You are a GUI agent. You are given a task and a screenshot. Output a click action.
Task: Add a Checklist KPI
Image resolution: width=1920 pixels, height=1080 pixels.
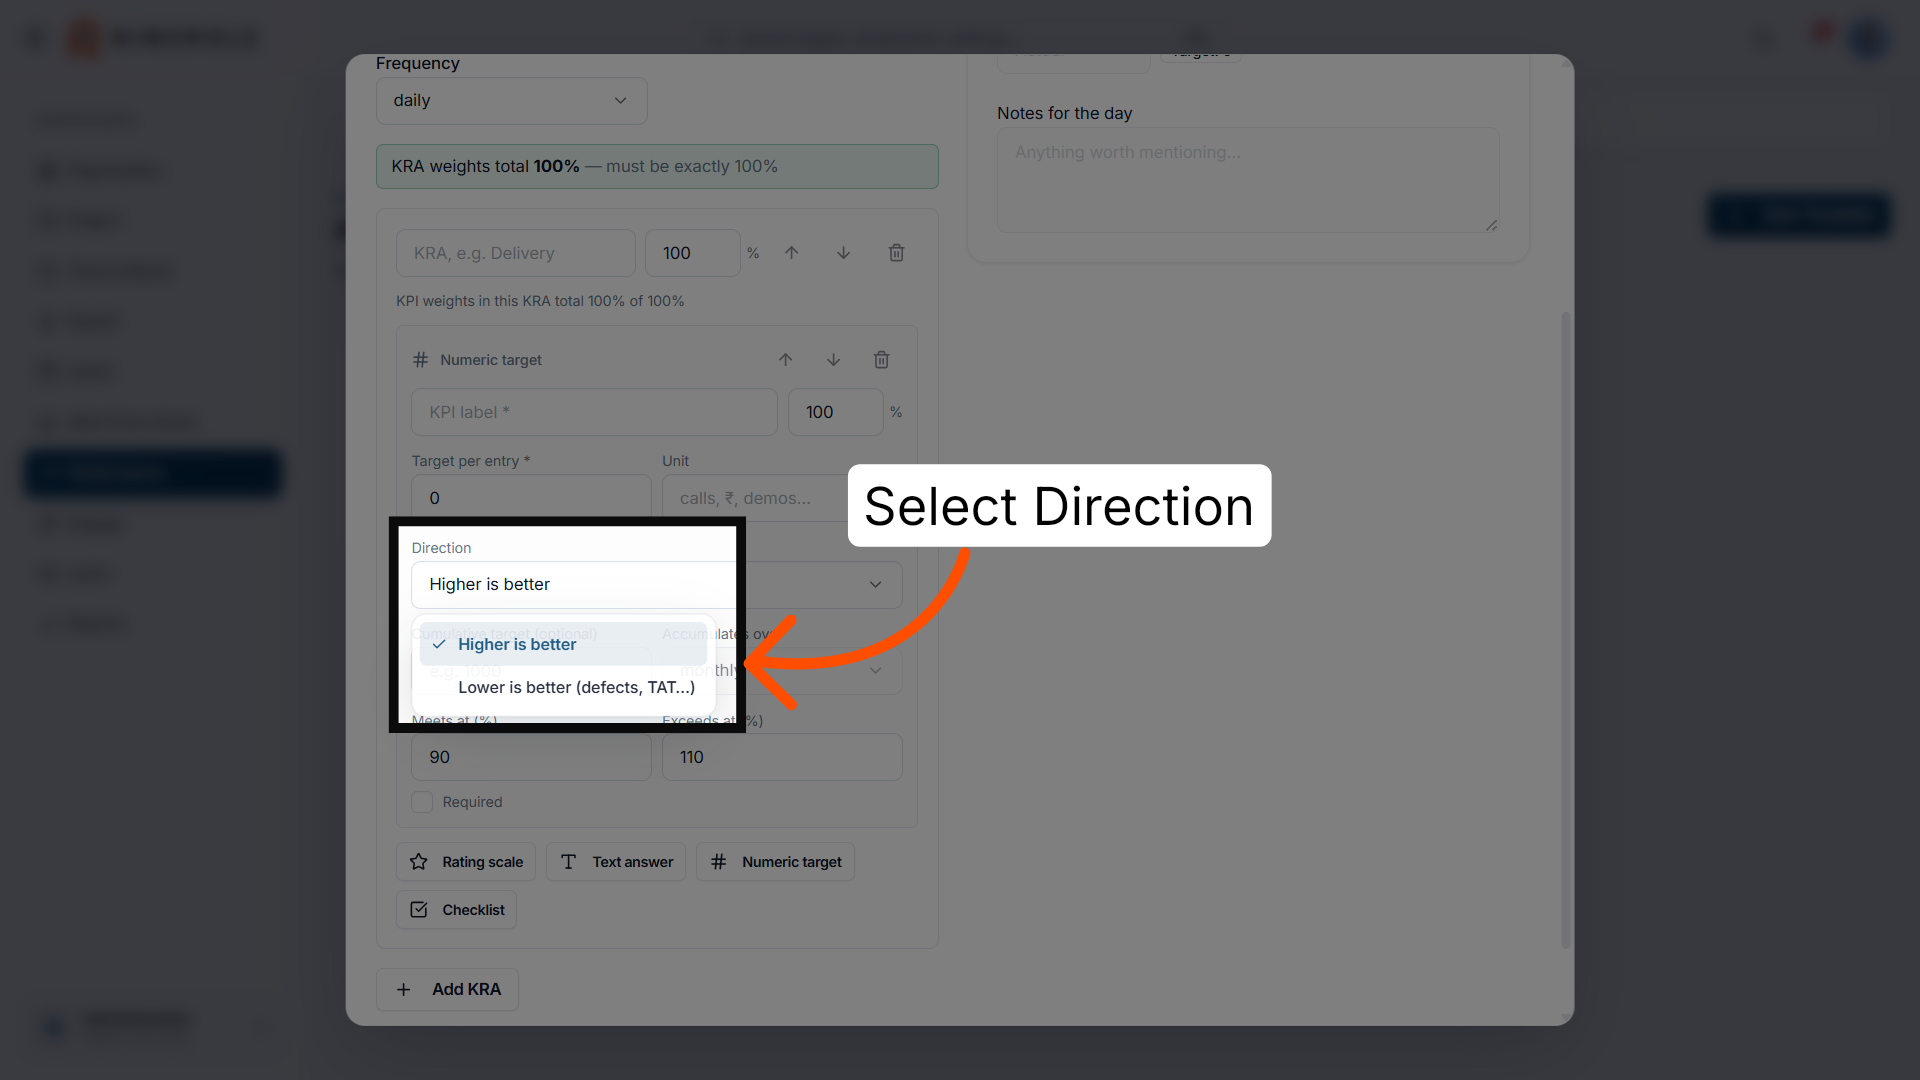pyautogui.click(x=456, y=910)
